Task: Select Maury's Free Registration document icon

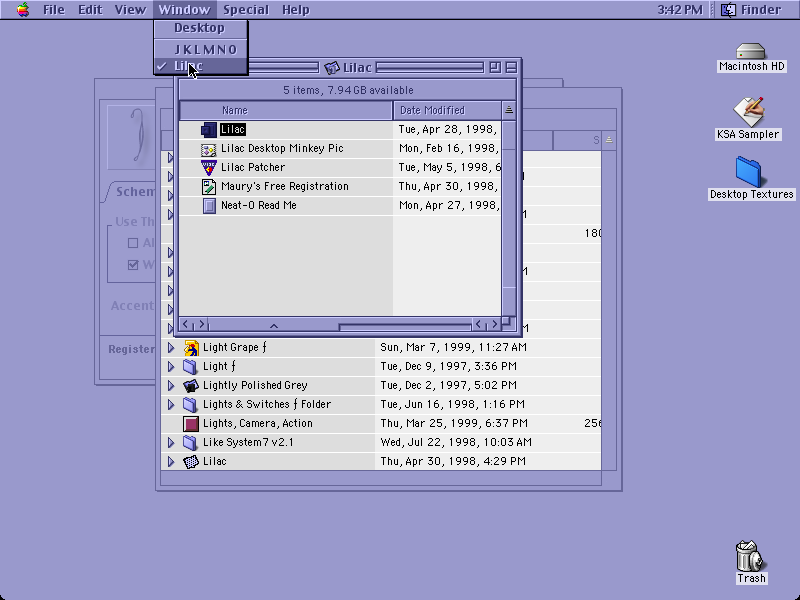Action: point(208,187)
